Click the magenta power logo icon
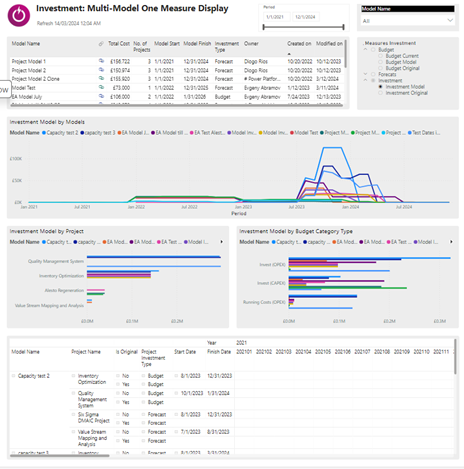Viewport: 464px width, 469px height. point(19,15)
